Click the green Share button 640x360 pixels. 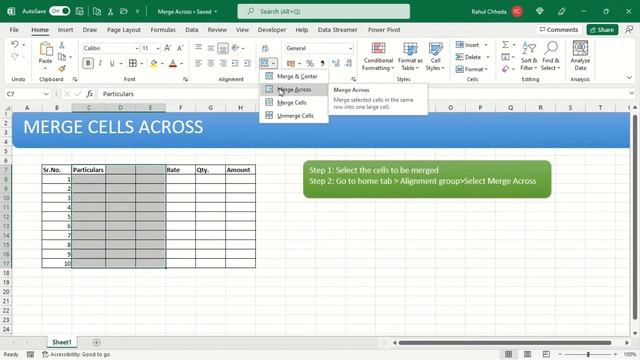click(x=602, y=30)
